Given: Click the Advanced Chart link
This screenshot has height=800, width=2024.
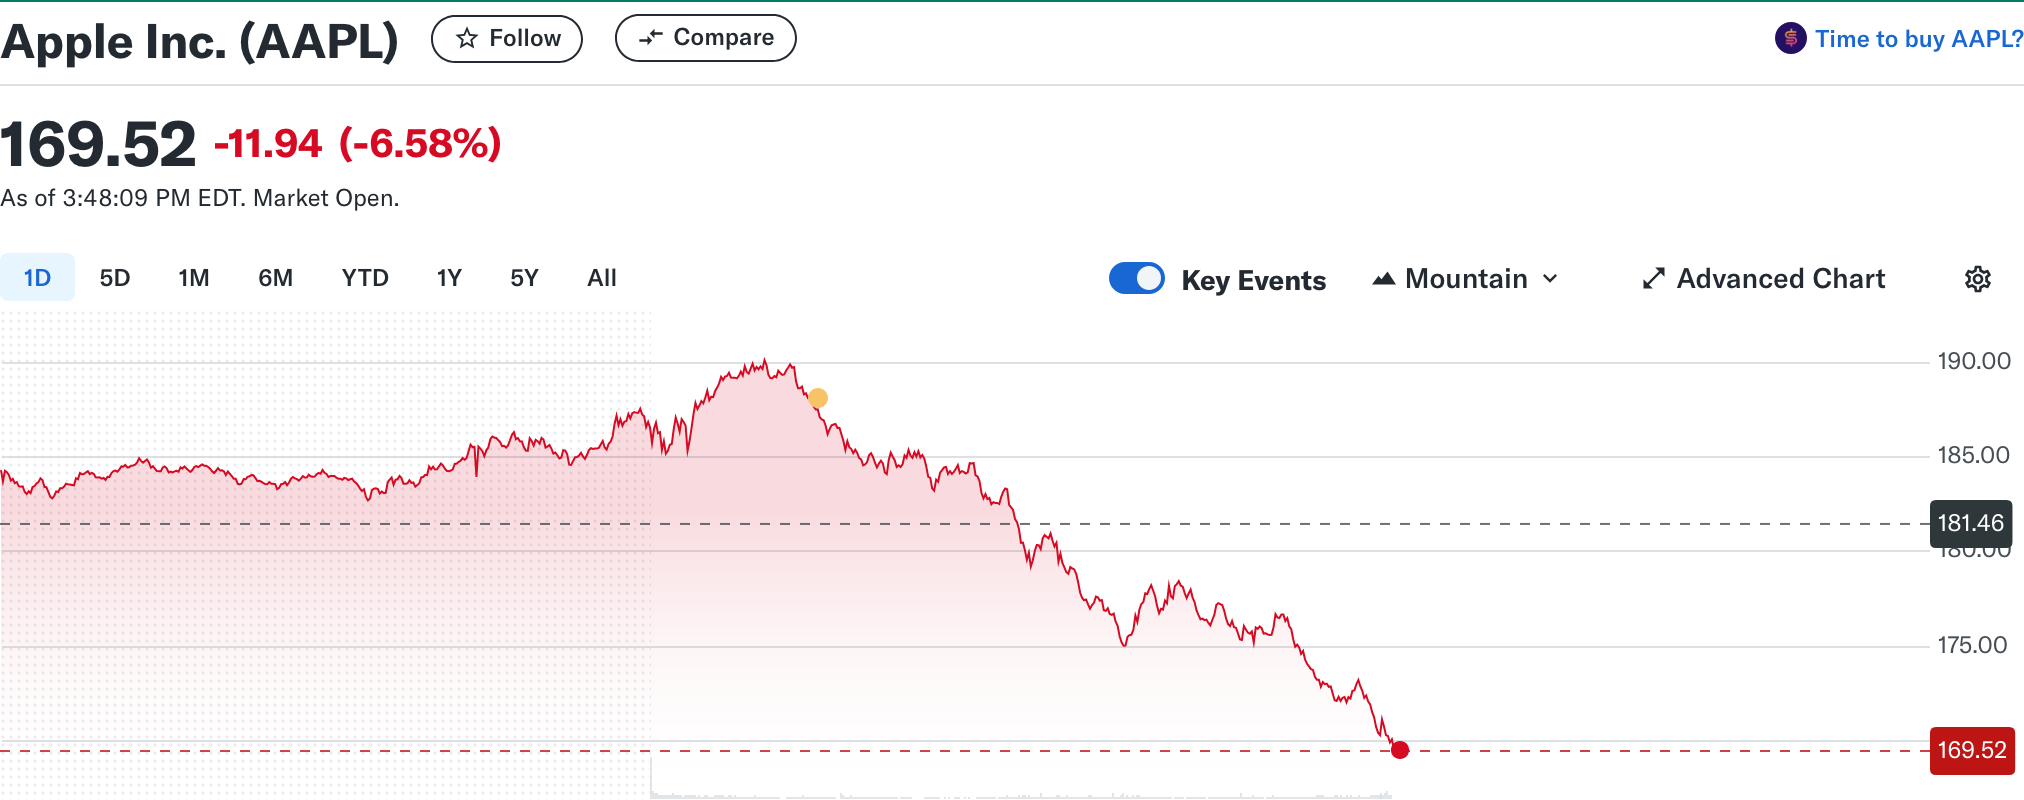Looking at the screenshot, I should pyautogui.click(x=1780, y=279).
